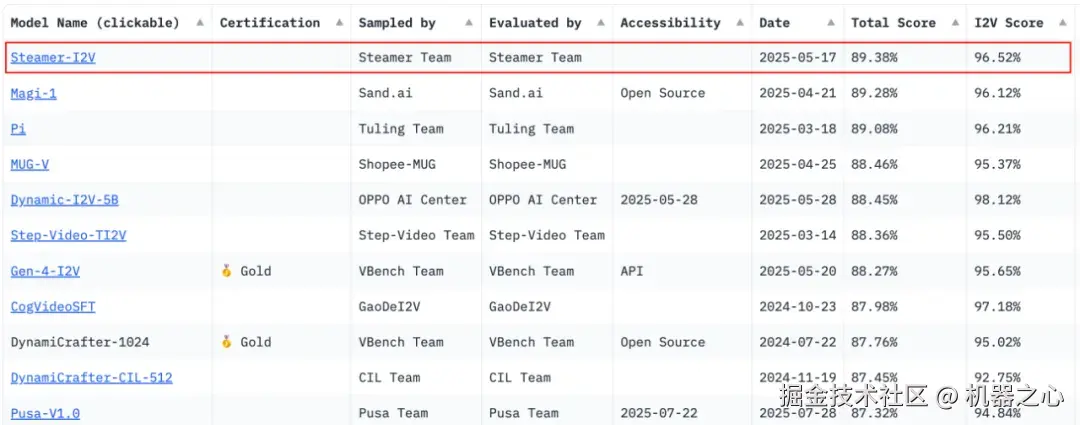
Task: Click the Pusa-V1.0 model link
Action: (45, 413)
